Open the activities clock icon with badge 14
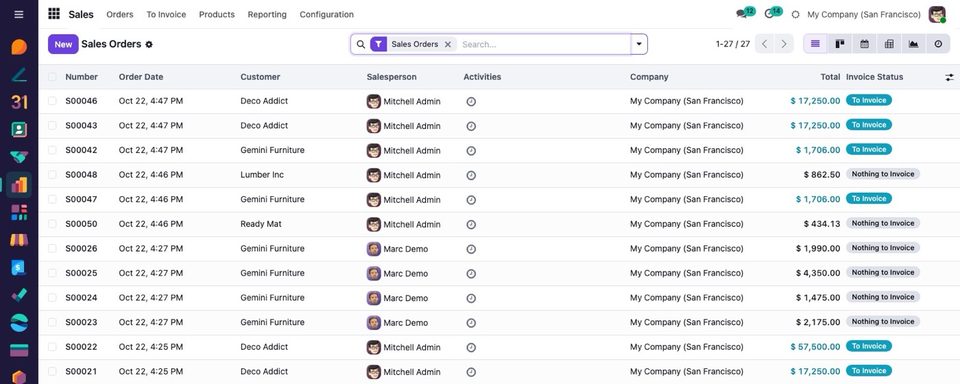Image resolution: width=960 pixels, height=384 pixels. [773, 13]
